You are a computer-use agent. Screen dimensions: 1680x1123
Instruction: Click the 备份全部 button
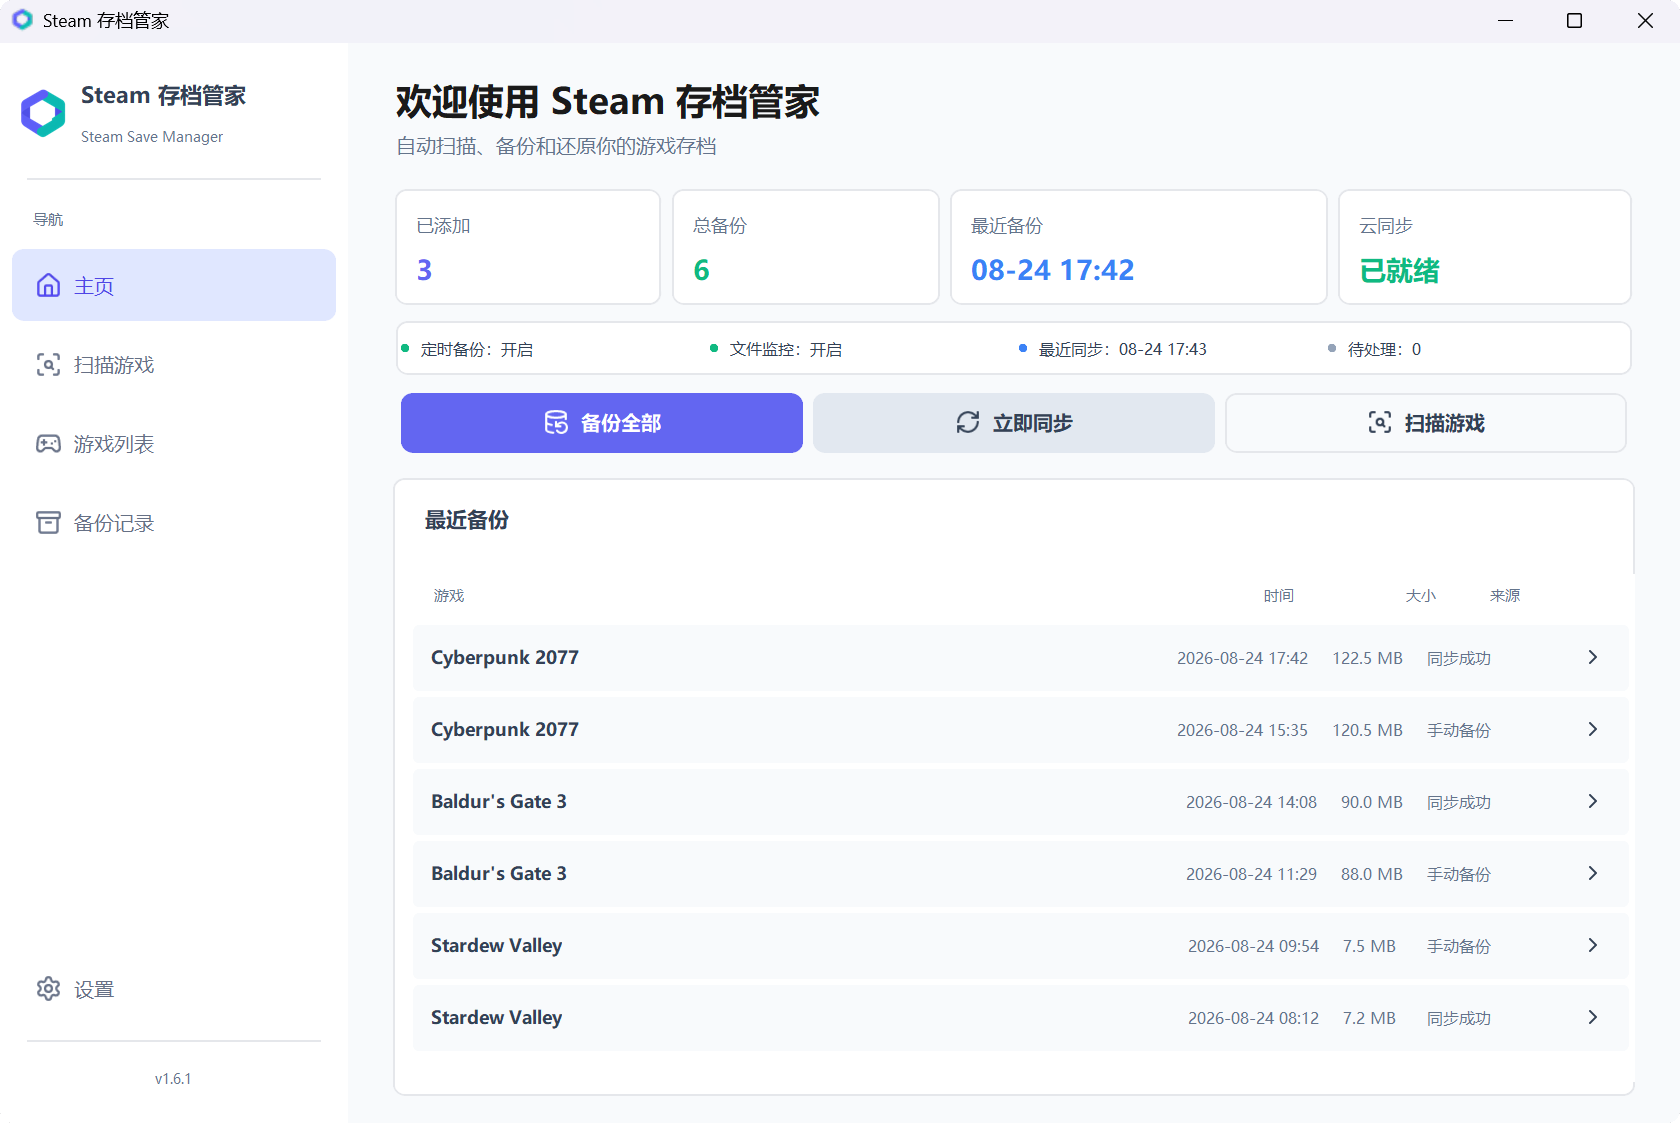602,423
